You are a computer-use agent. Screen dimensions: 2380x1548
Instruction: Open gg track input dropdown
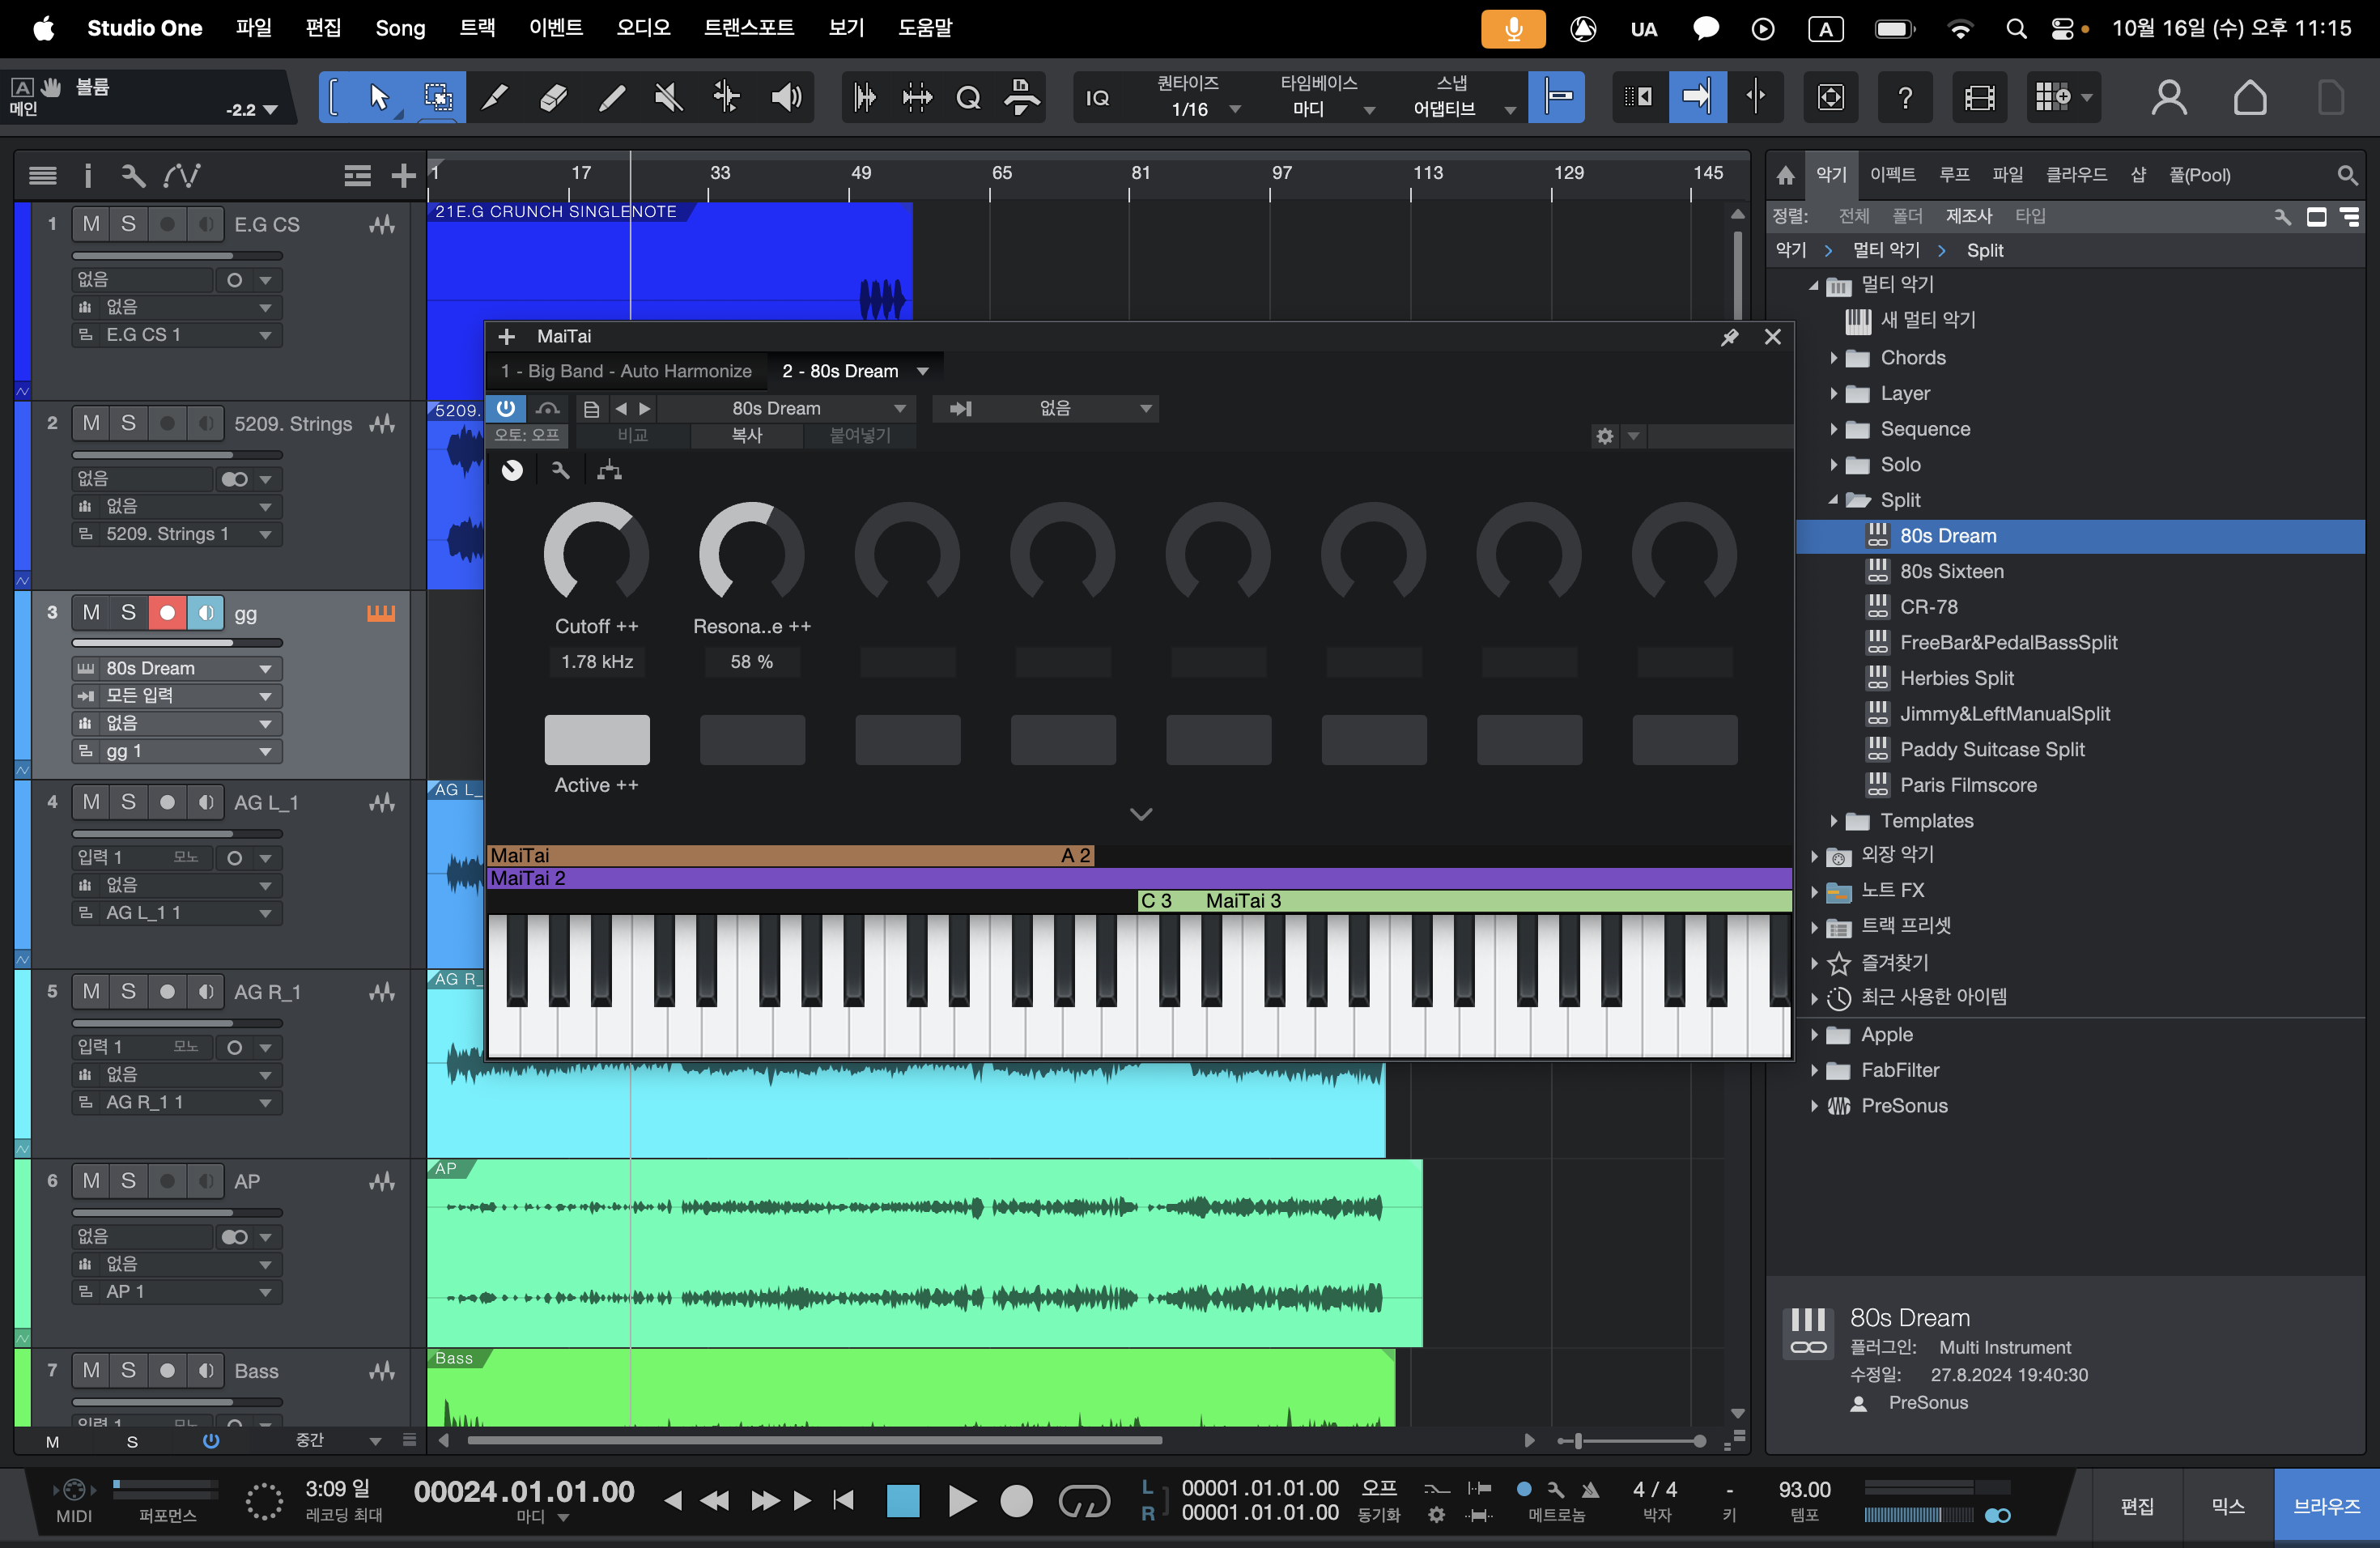pos(177,696)
